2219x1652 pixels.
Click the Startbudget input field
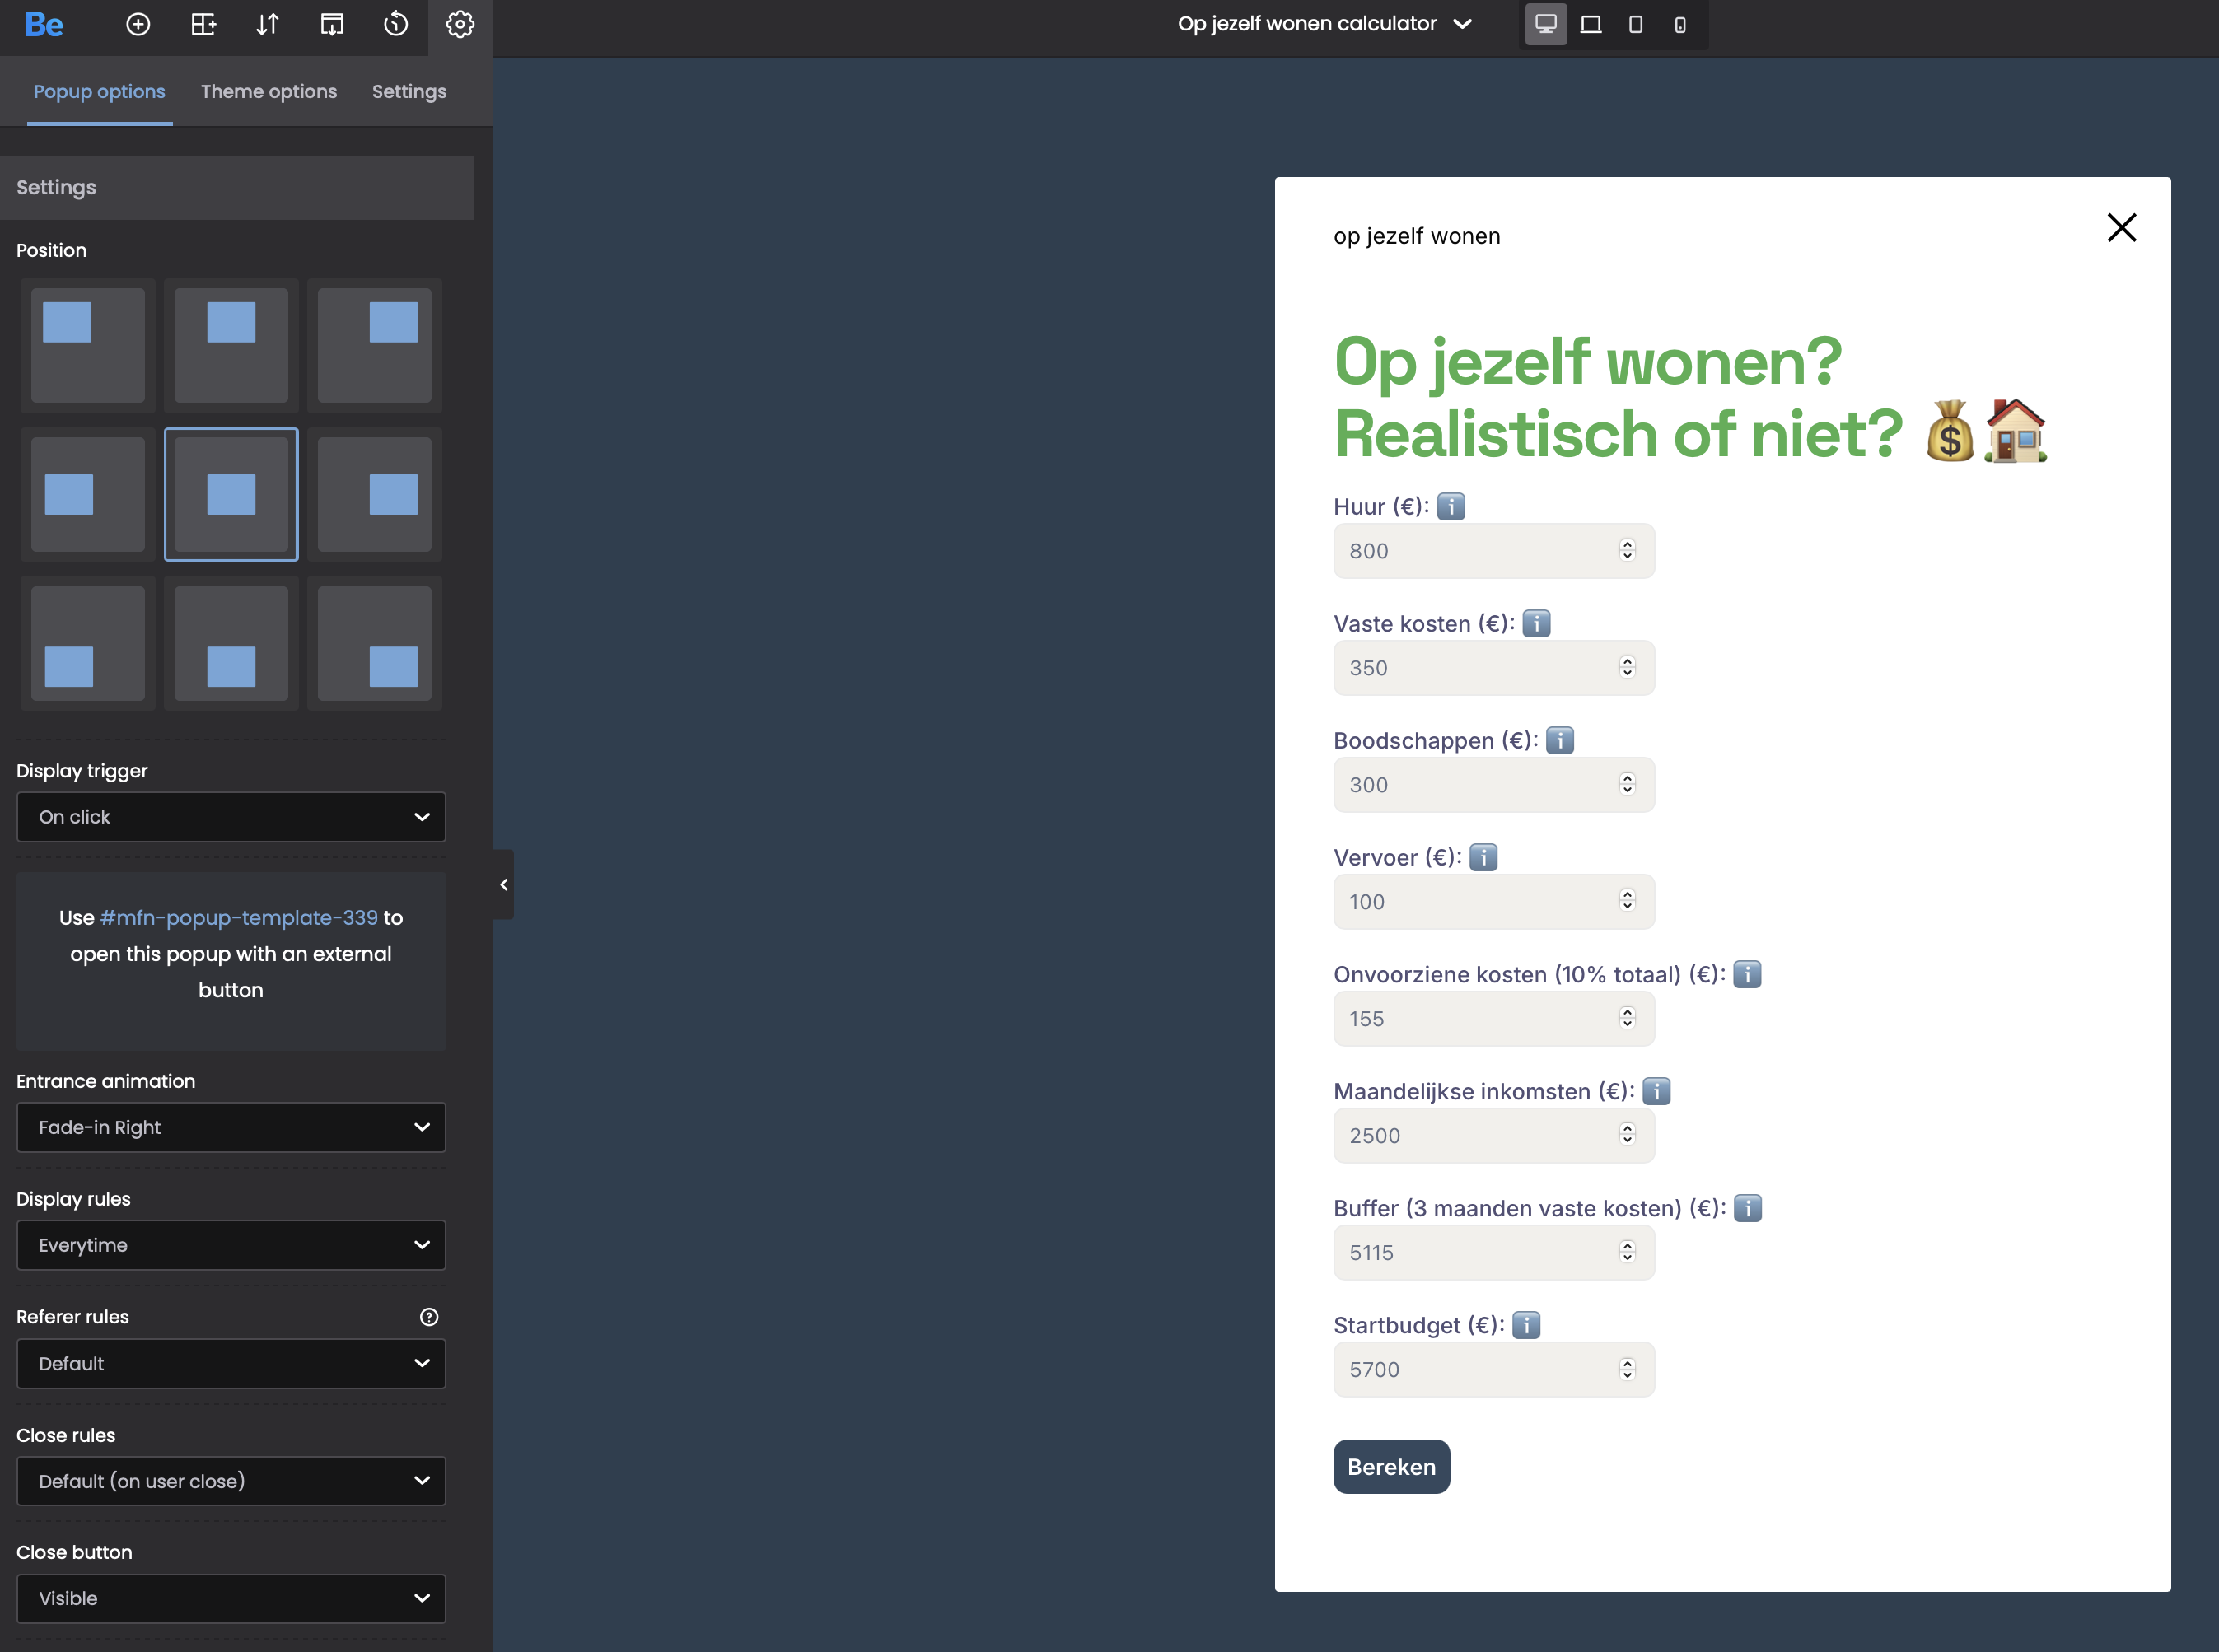pyautogui.click(x=1494, y=1370)
